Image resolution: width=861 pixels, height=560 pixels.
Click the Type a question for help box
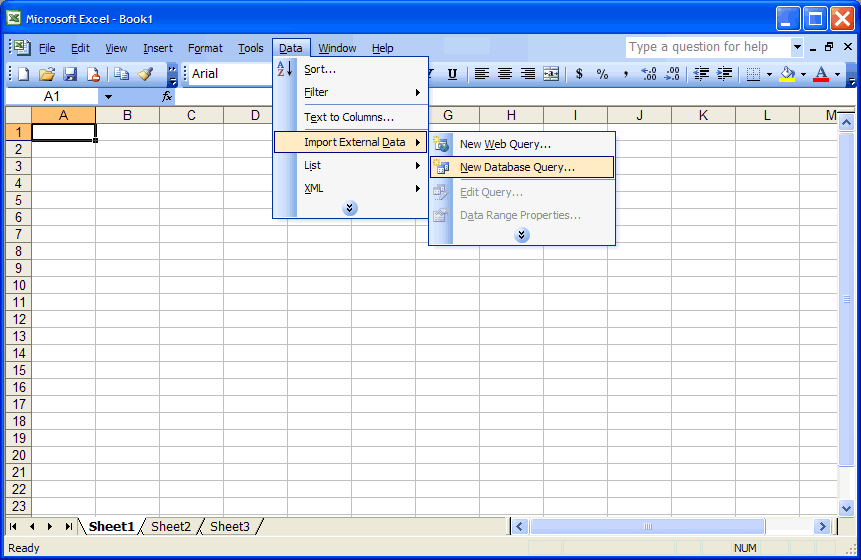[708, 47]
